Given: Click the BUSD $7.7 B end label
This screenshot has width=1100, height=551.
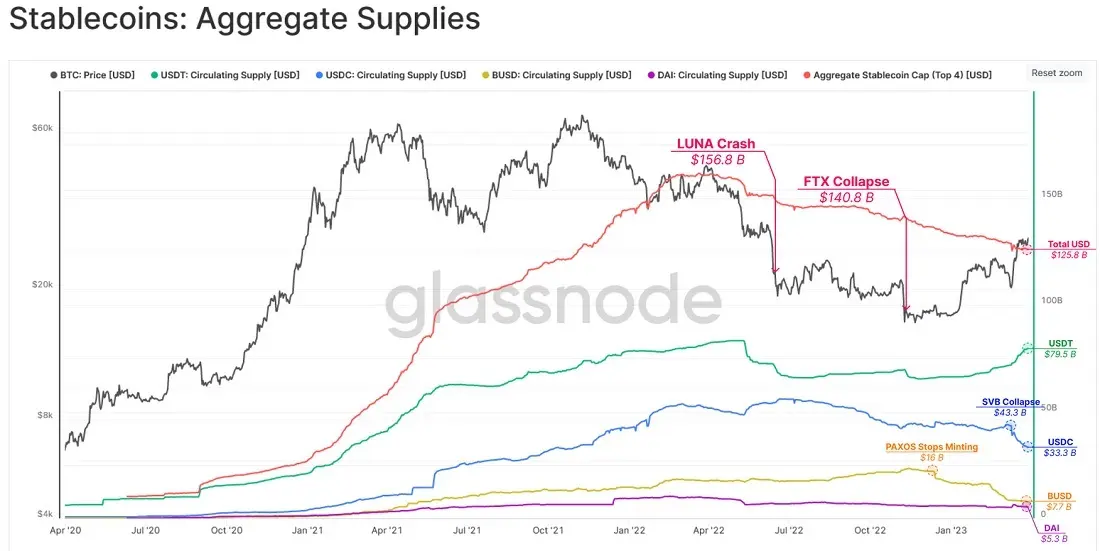Looking at the screenshot, I should [1059, 500].
